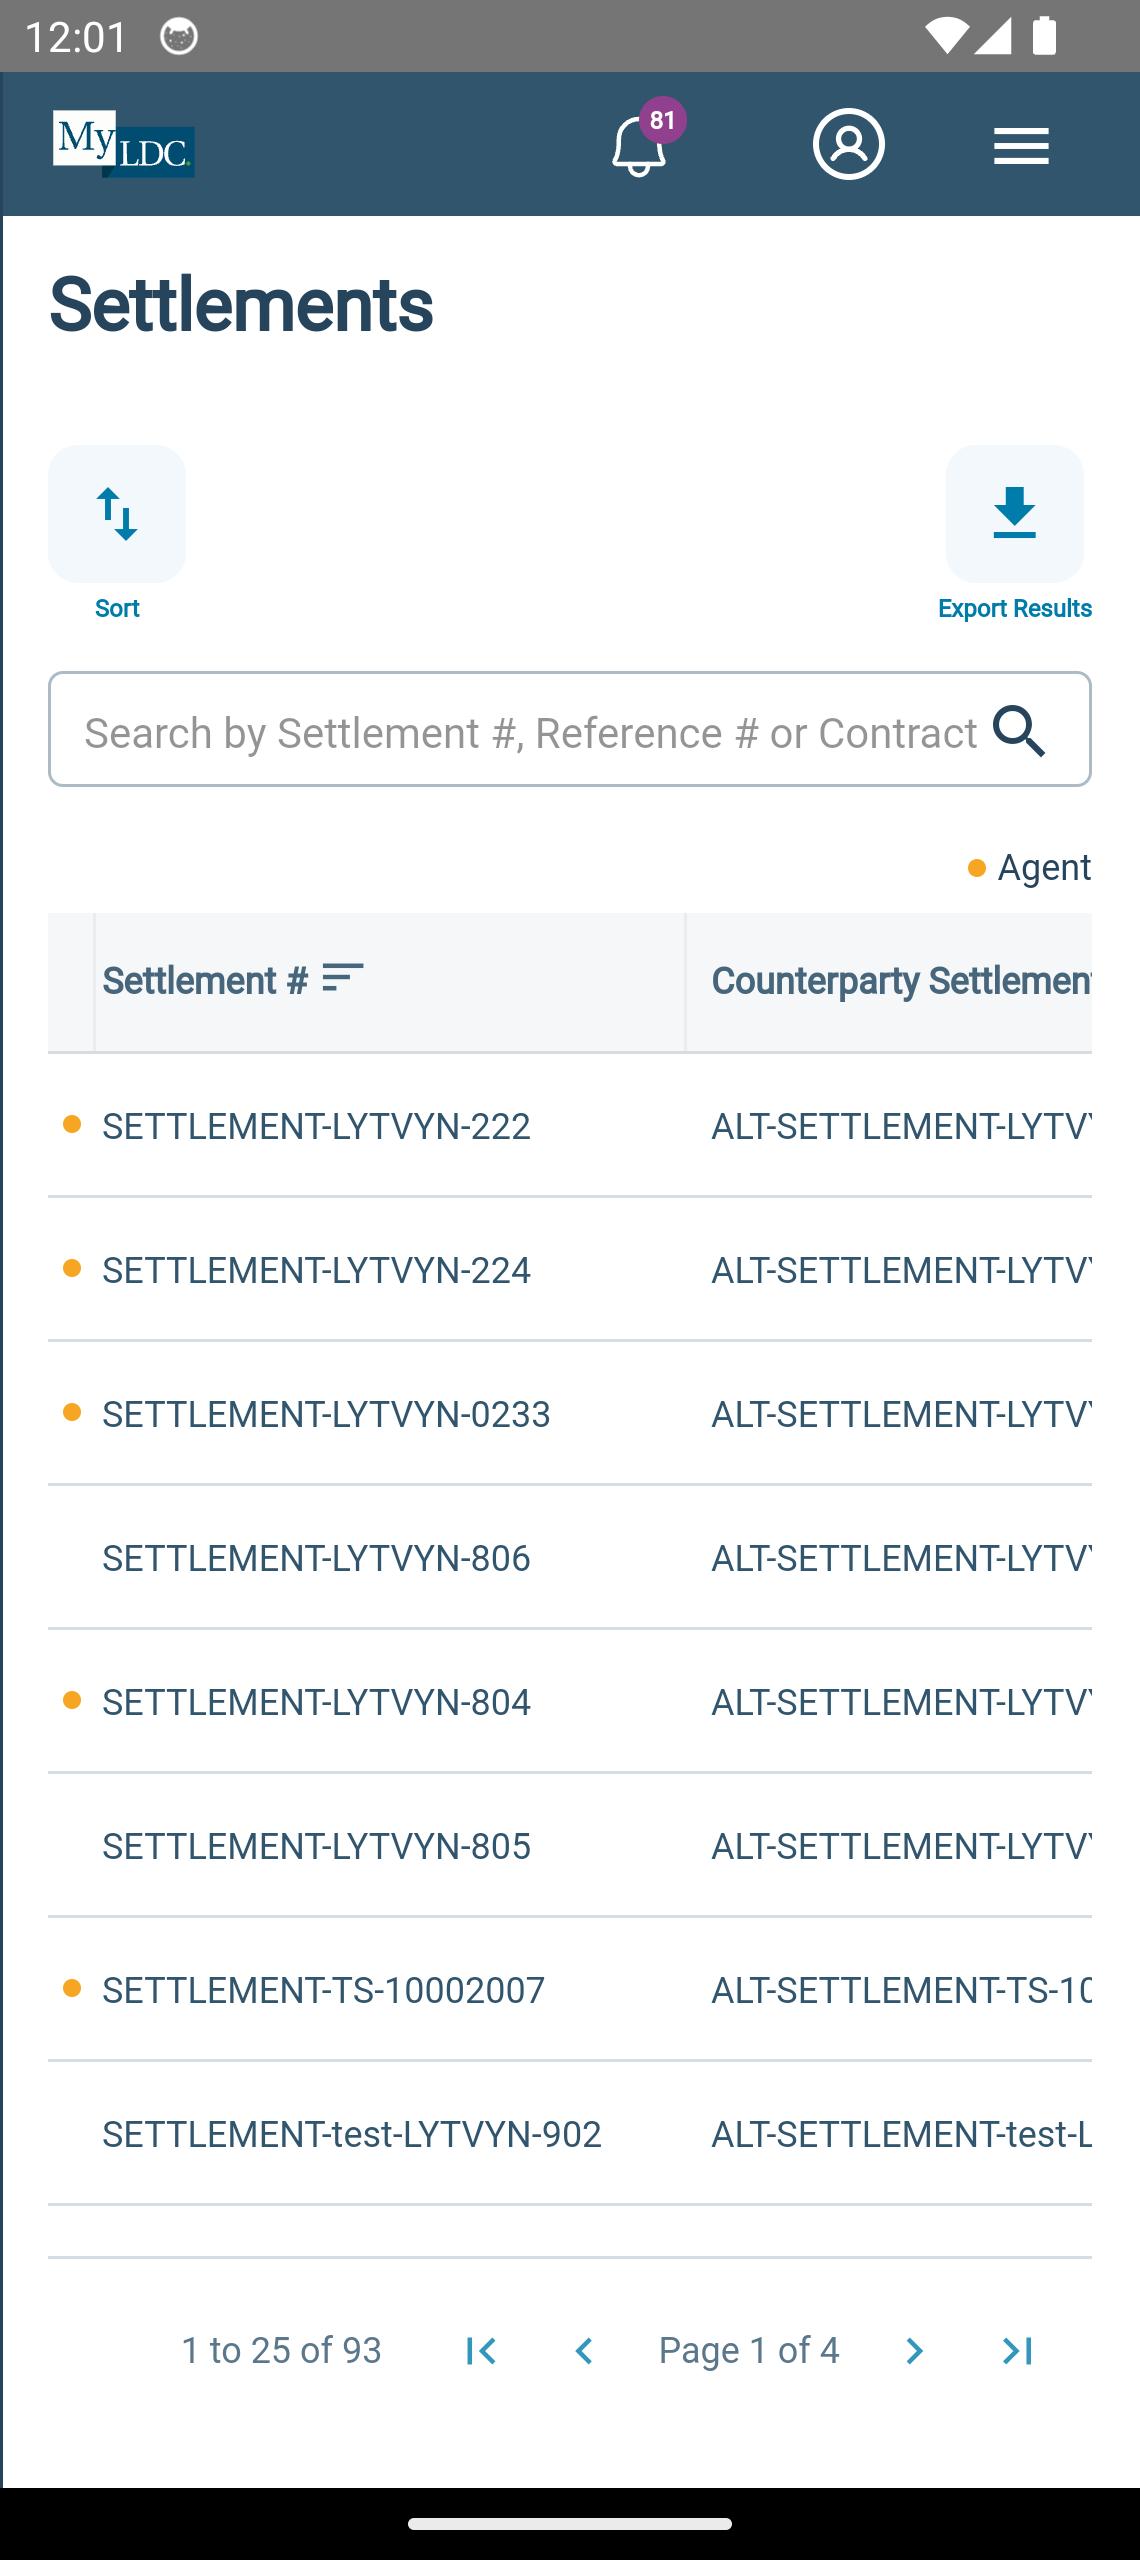Tap the search magnifier icon
The image size is (1140, 2560).
(1020, 730)
